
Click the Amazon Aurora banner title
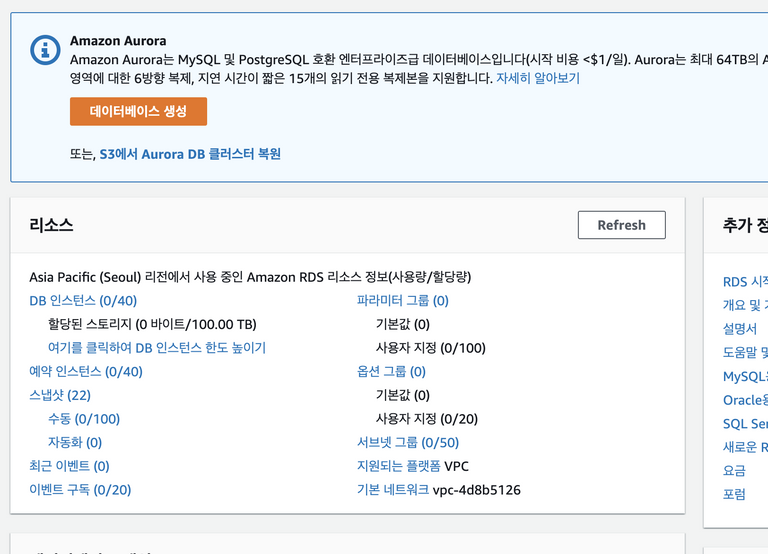coord(118,41)
